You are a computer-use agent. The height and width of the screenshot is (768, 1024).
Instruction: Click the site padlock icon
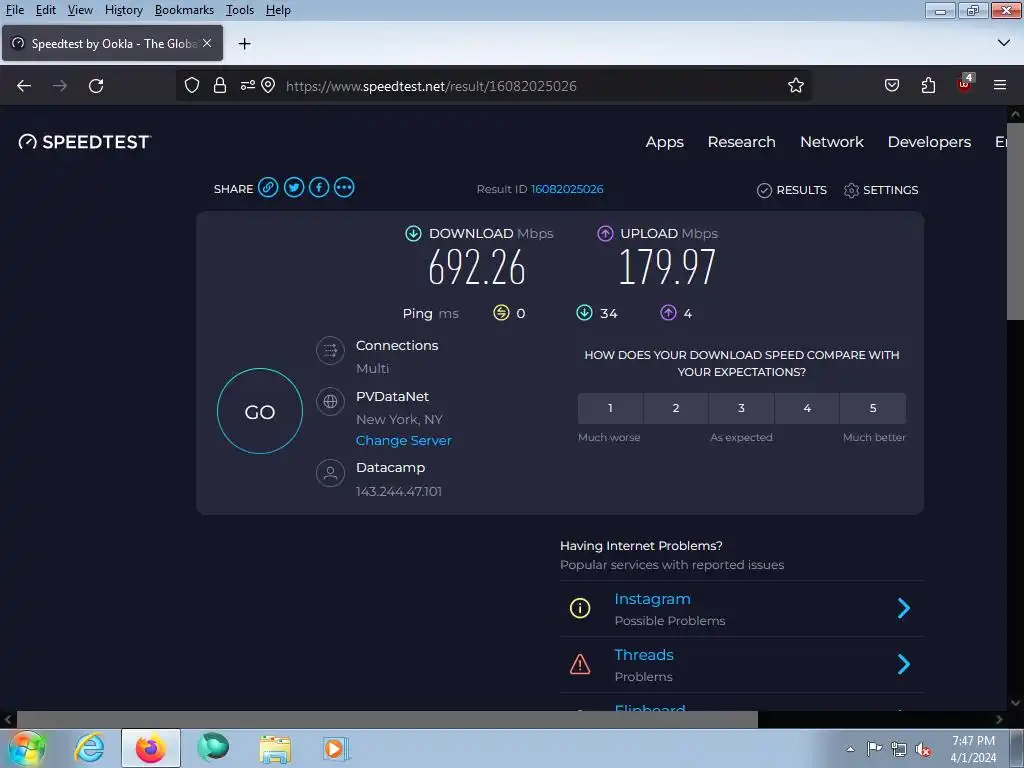coord(220,86)
